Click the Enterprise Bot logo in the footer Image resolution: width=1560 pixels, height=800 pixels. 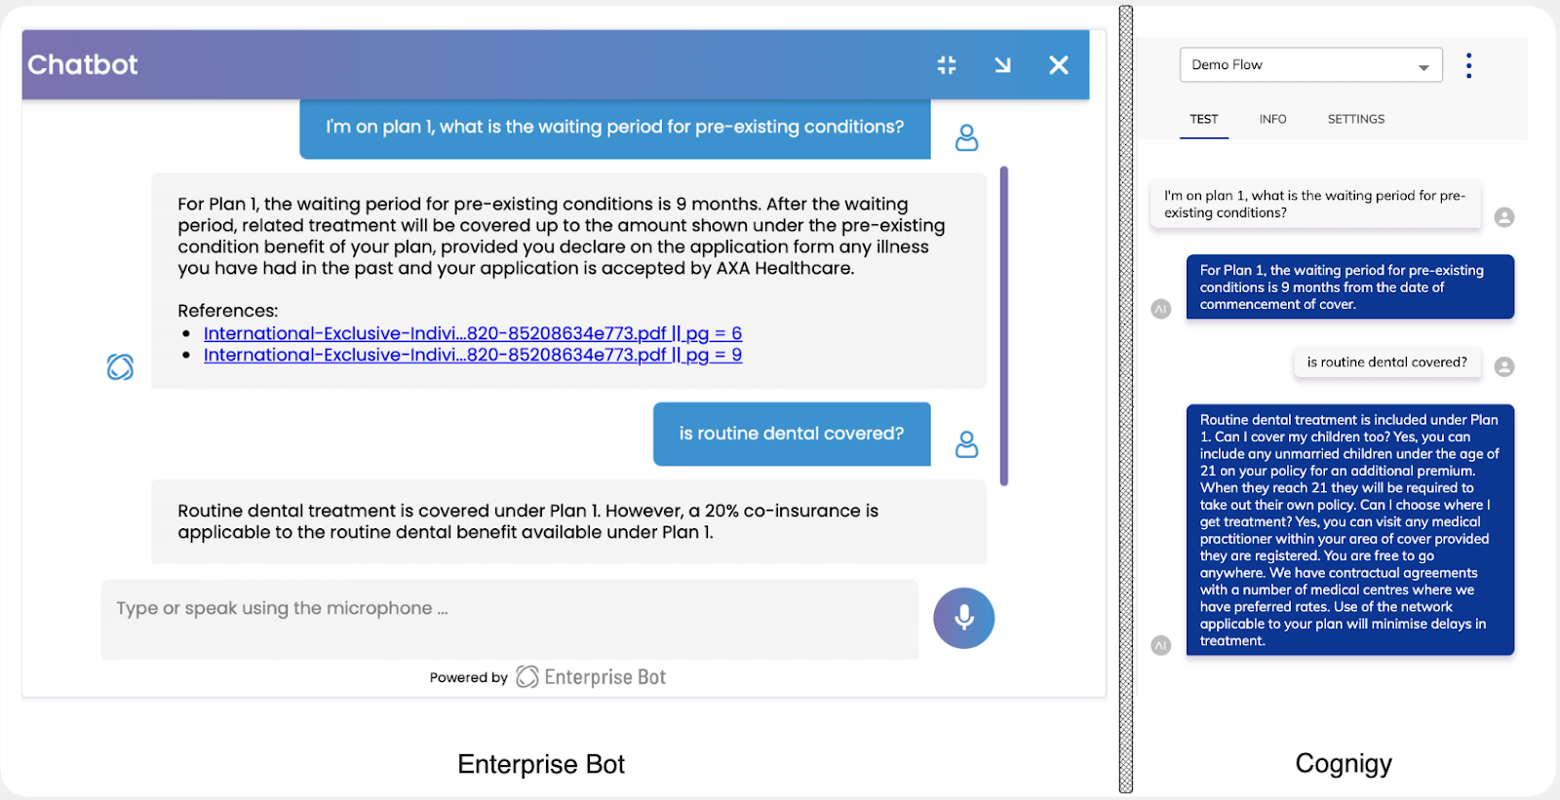tap(525, 676)
